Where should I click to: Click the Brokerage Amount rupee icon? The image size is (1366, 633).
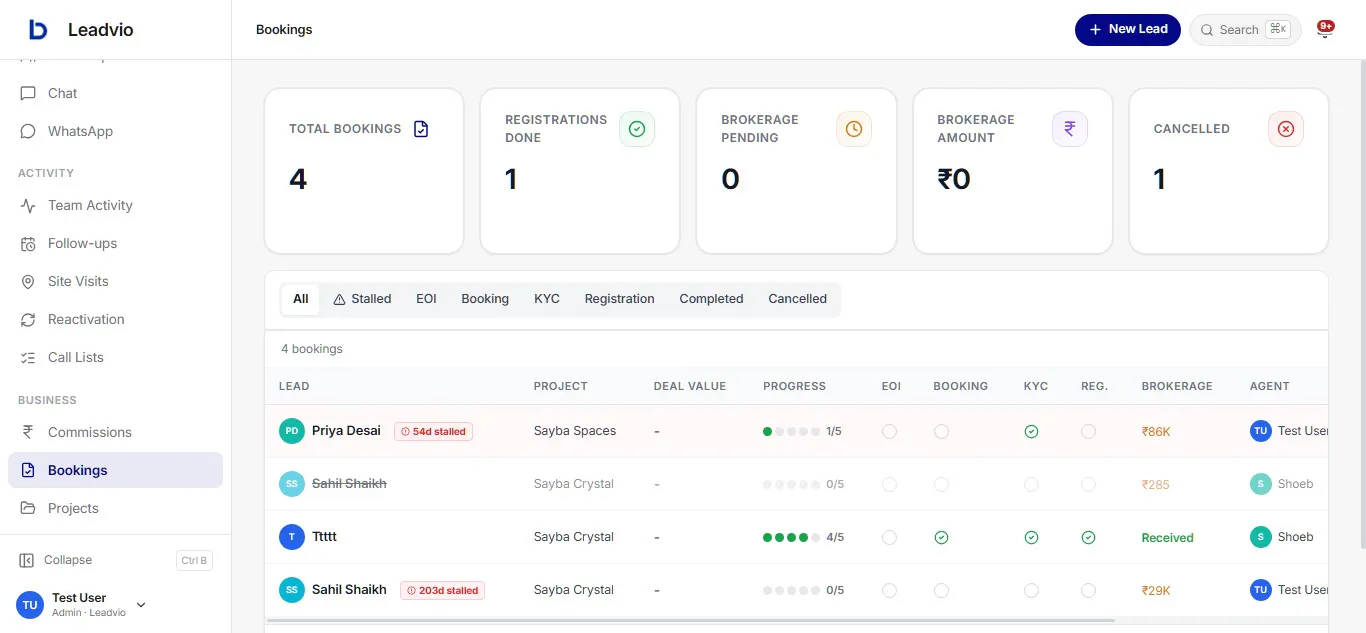(1069, 129)
